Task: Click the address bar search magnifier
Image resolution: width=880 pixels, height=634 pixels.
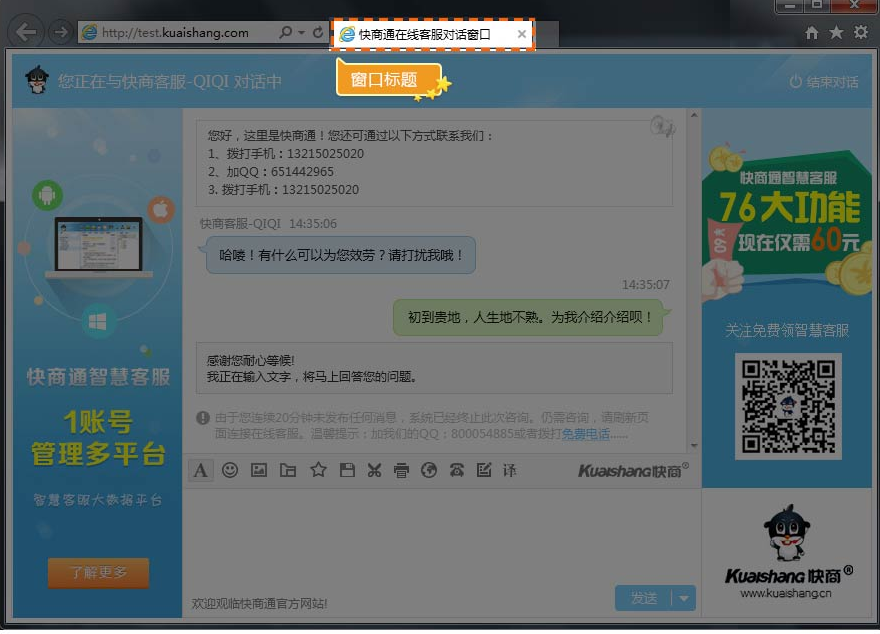Action: tap(285, 33)
